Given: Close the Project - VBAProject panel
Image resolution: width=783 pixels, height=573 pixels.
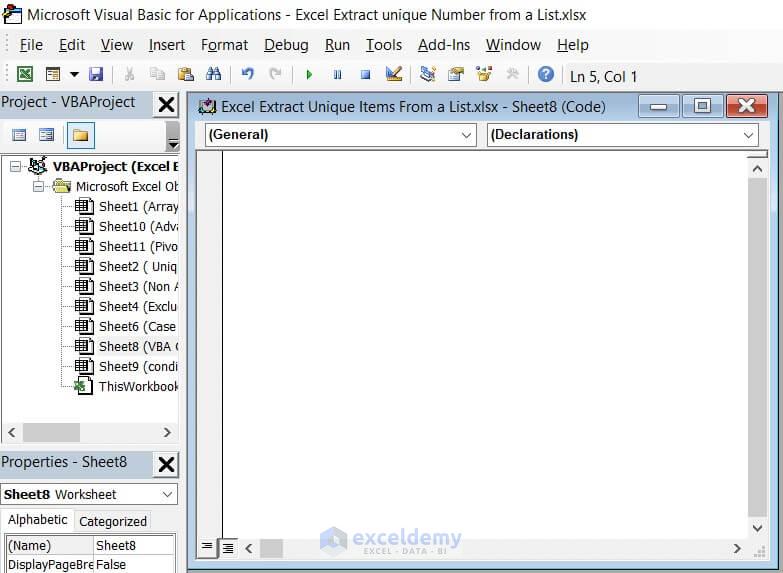Looking at the screenshot, I should click(166, 104).
